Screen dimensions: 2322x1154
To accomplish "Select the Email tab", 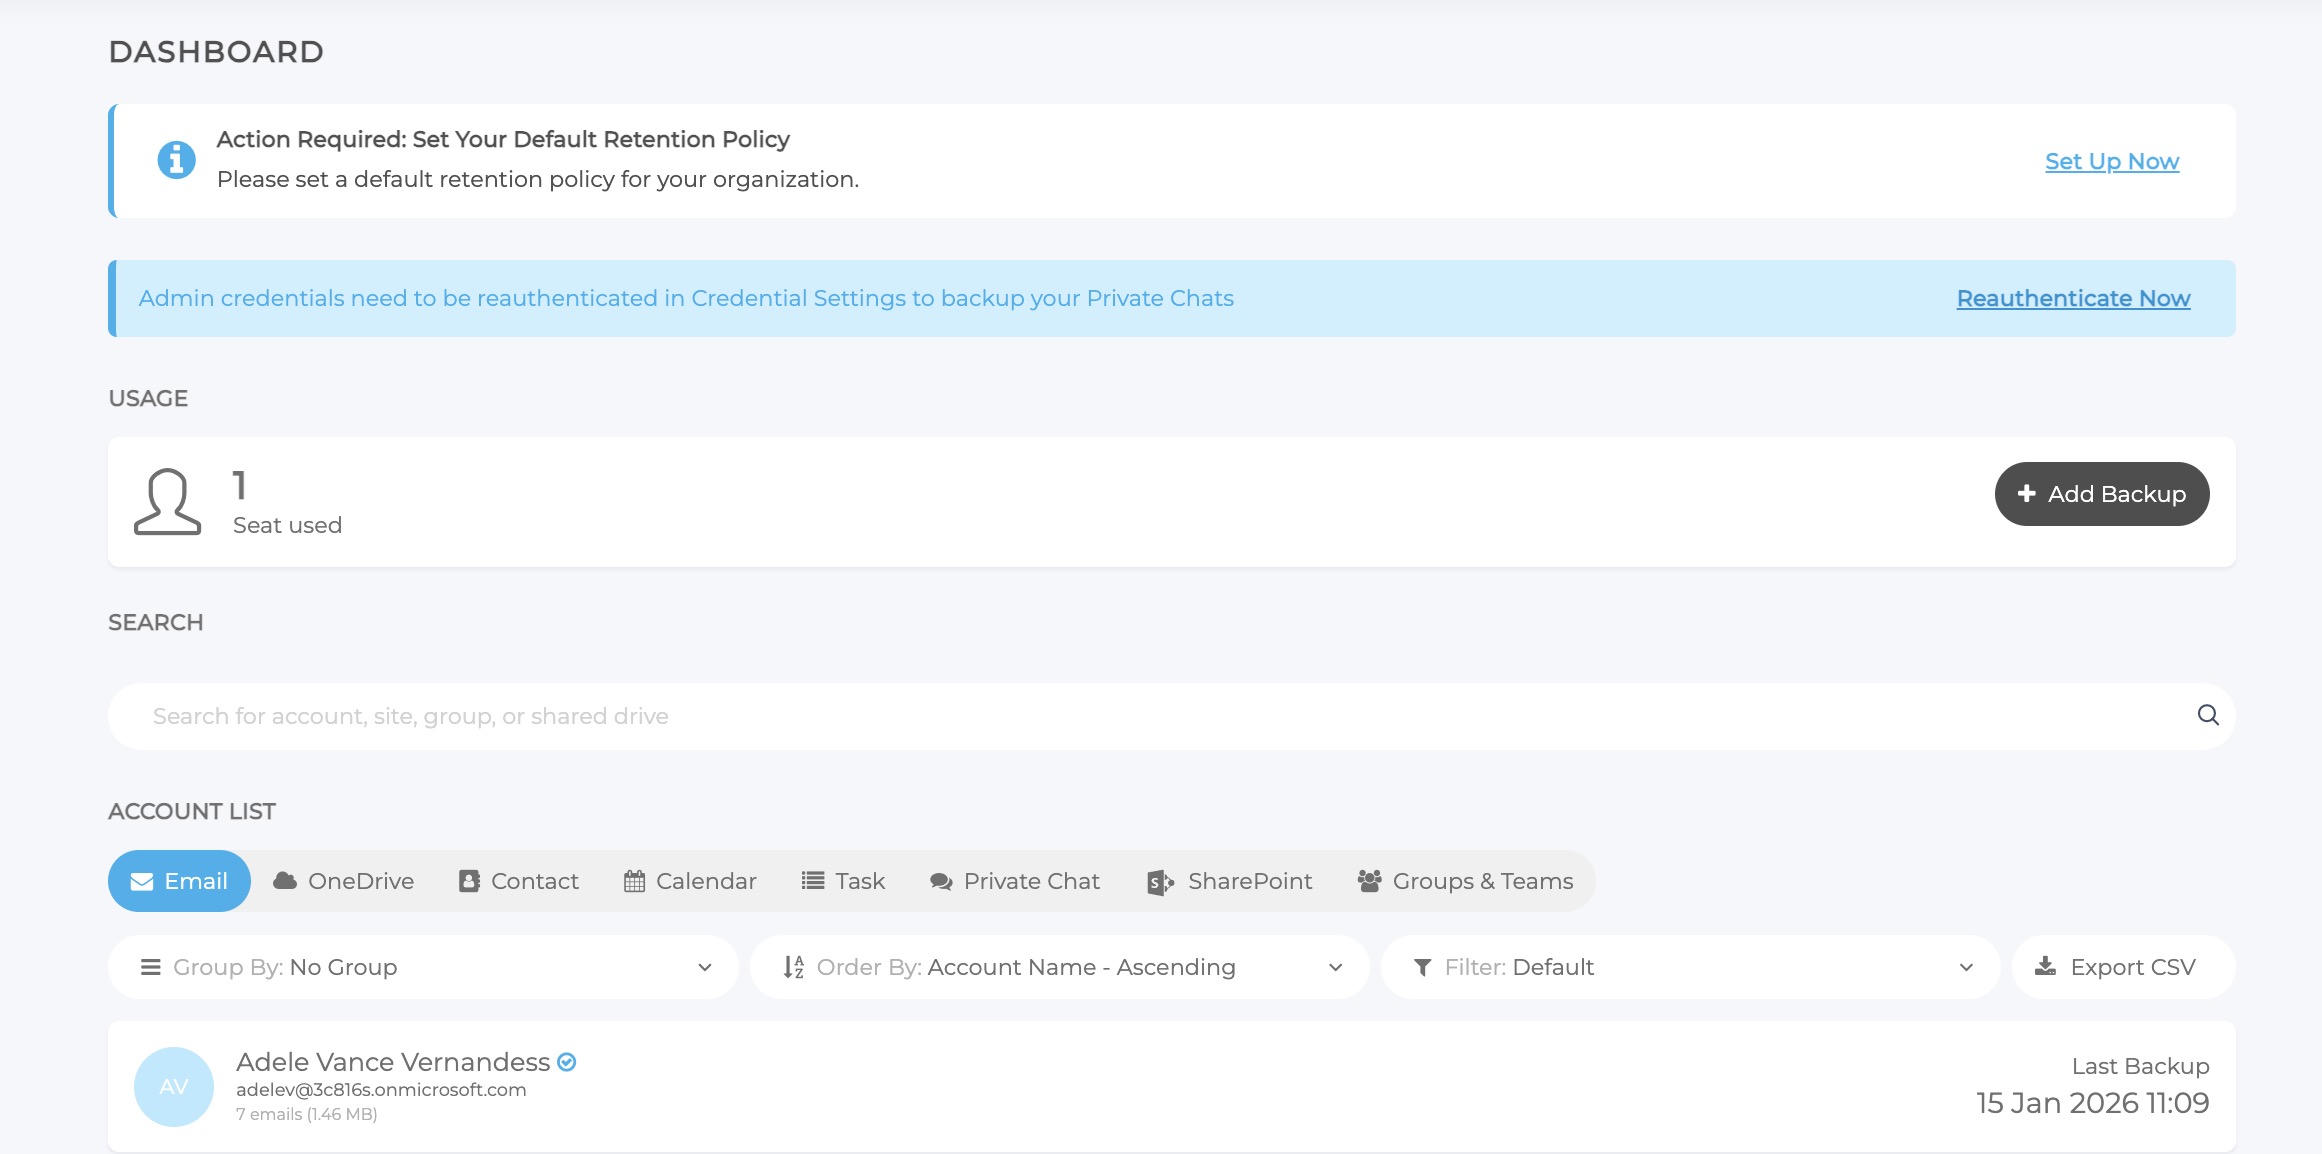I will (x=179, y=881).
